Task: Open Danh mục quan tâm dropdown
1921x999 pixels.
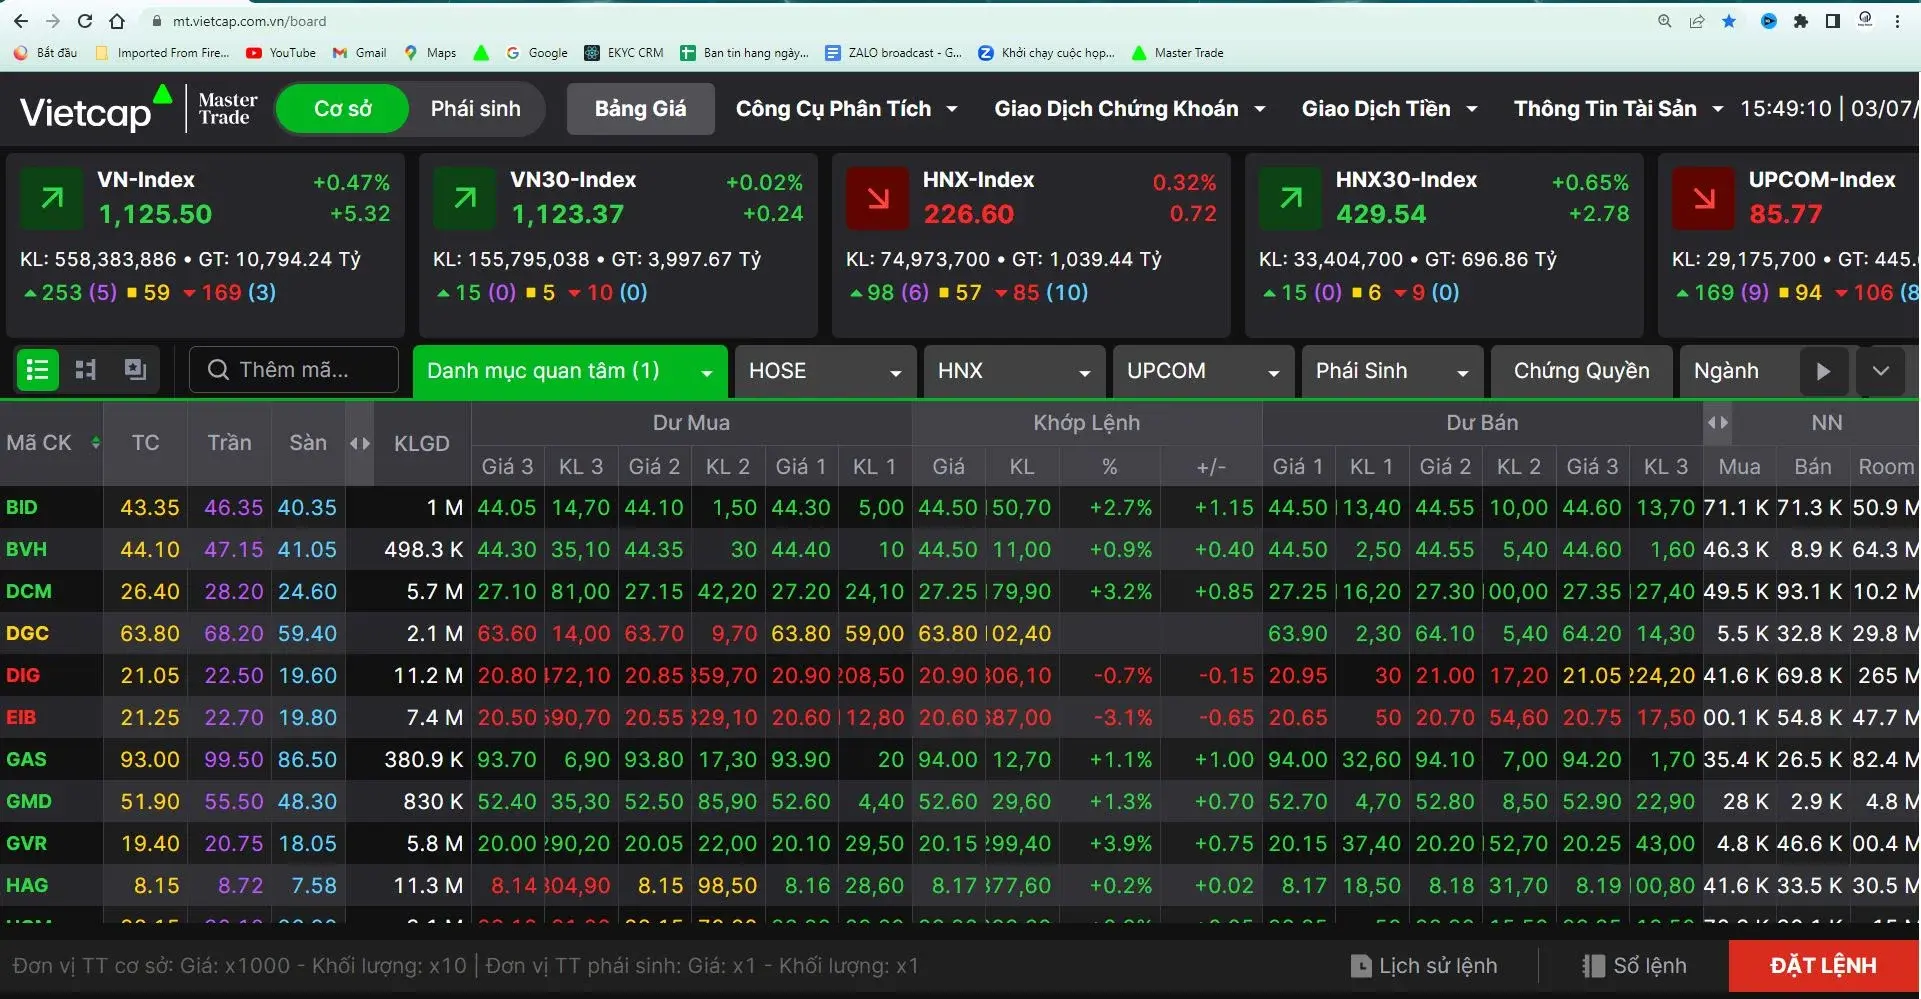Action: tap(569, 371)
